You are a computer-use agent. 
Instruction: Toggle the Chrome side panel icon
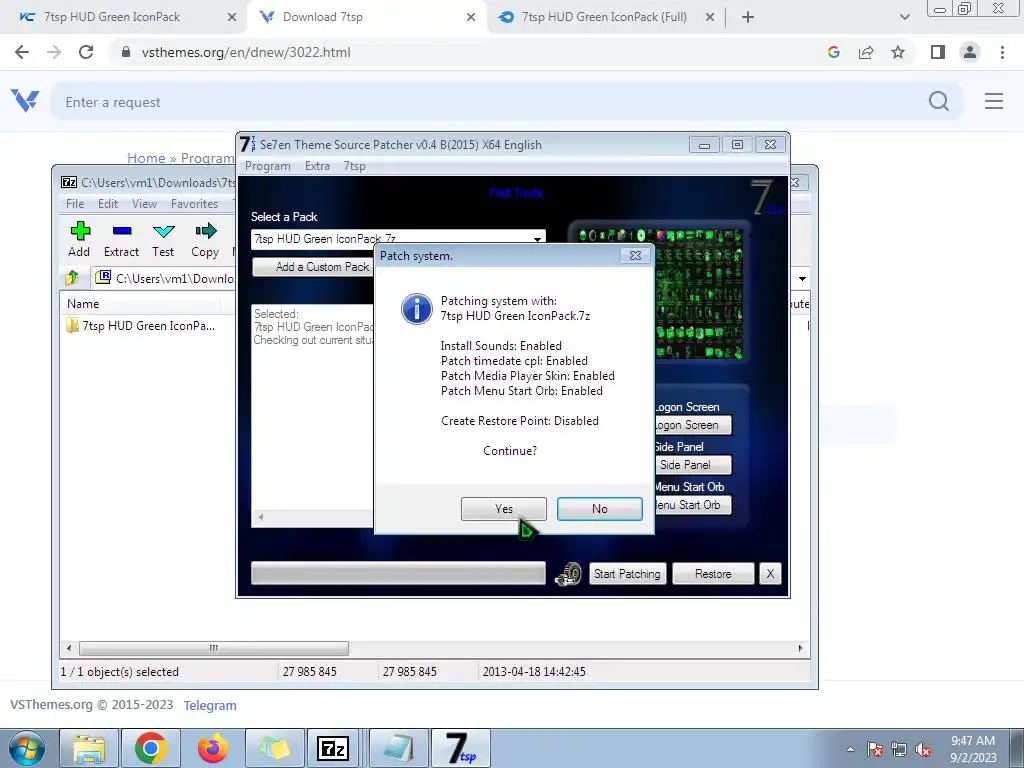pos(938,52)
